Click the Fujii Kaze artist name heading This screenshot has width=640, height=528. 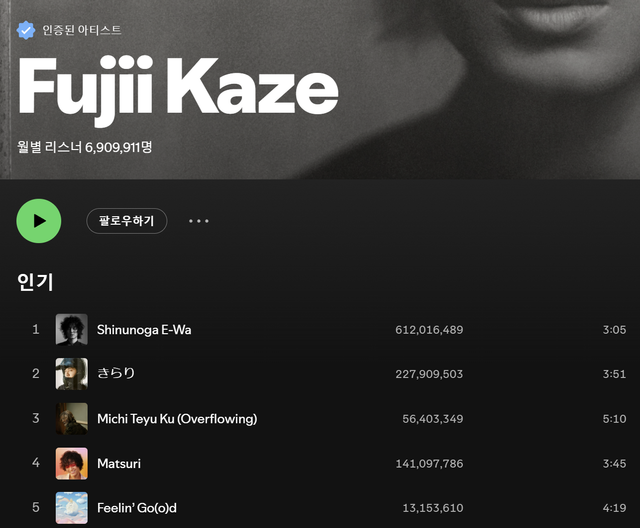pyautogui.click(x=178, y=88)
